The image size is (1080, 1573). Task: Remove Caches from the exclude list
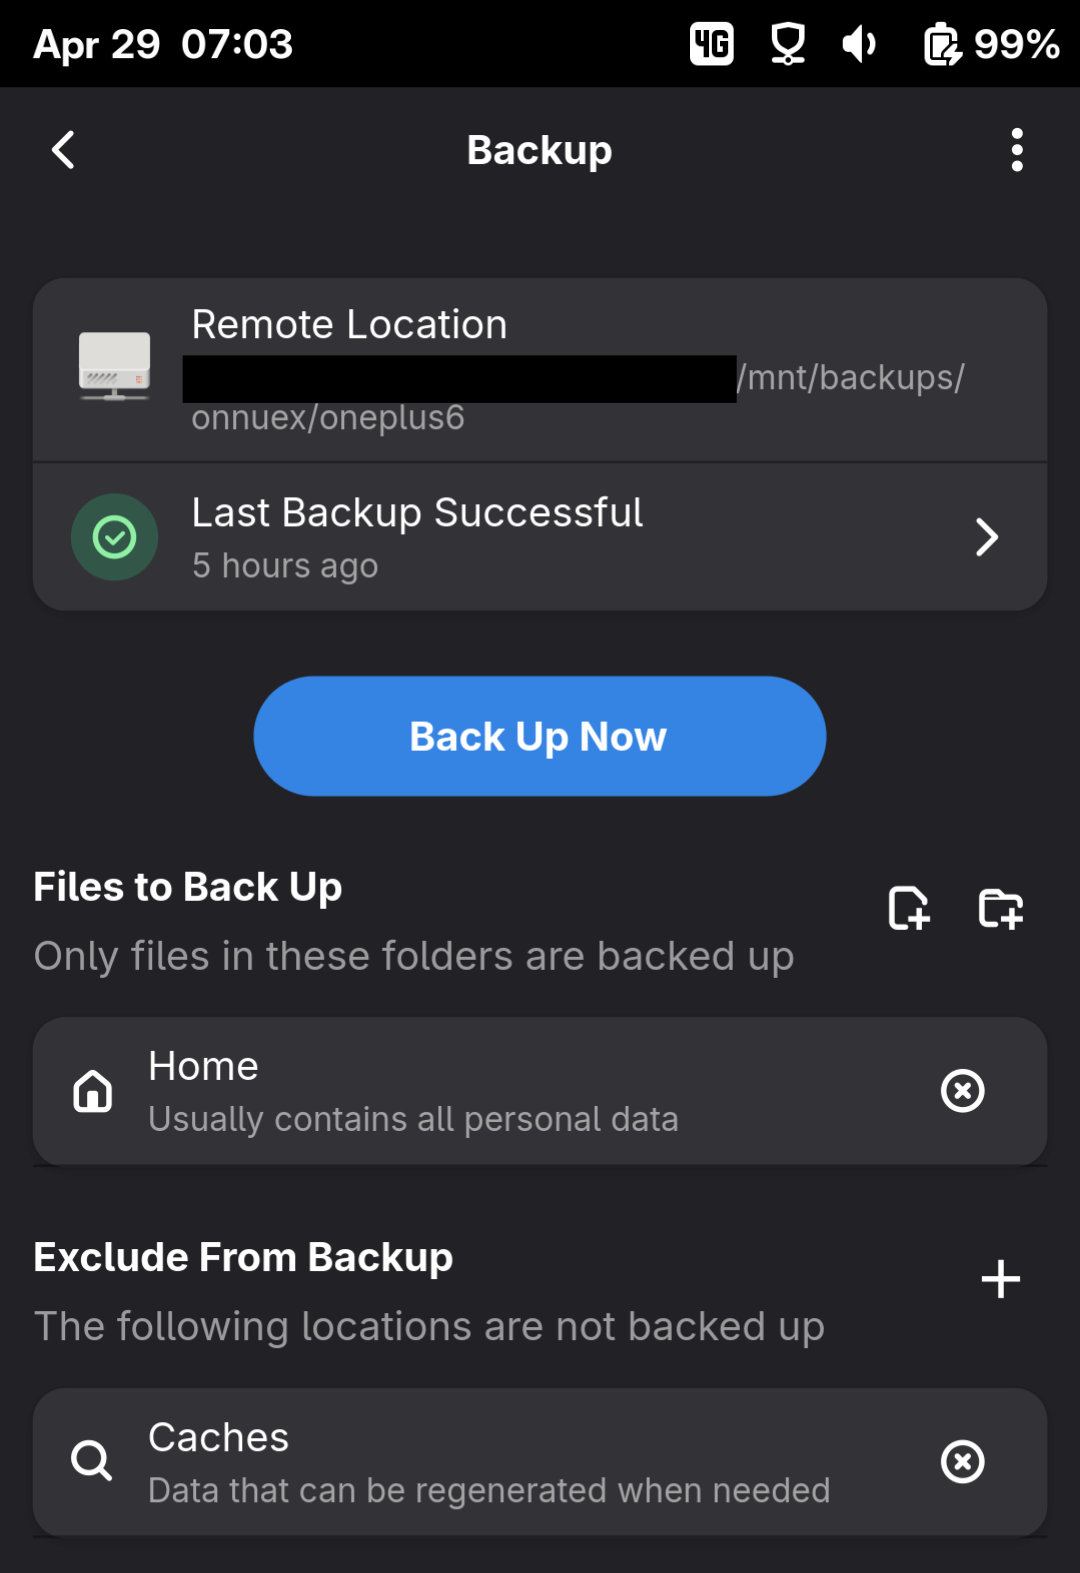[962, 1462]
